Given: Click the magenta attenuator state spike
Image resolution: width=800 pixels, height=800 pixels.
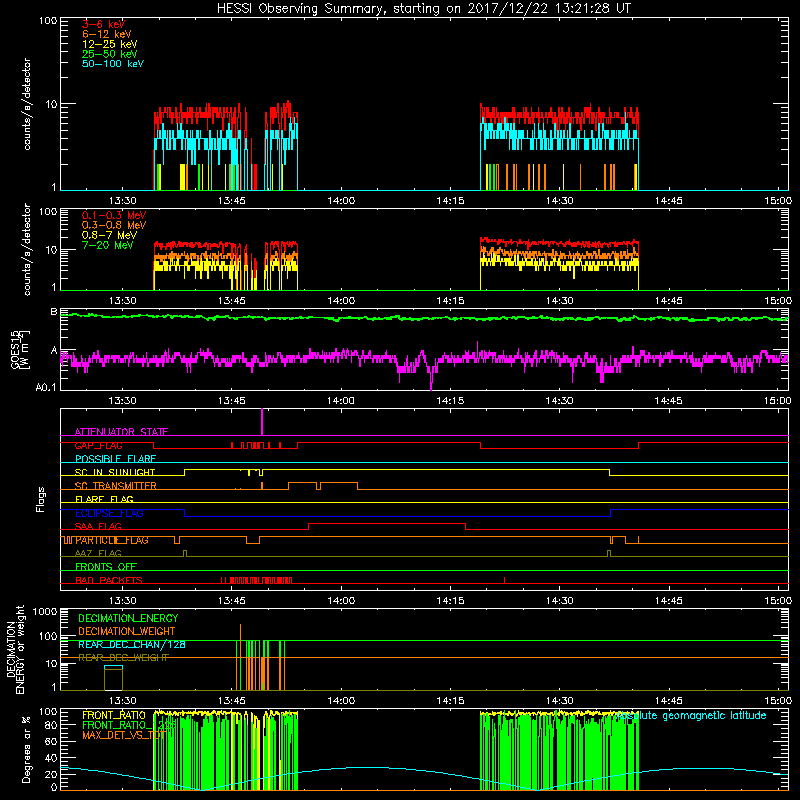Looking at the screenshot, I should (262, 422).
